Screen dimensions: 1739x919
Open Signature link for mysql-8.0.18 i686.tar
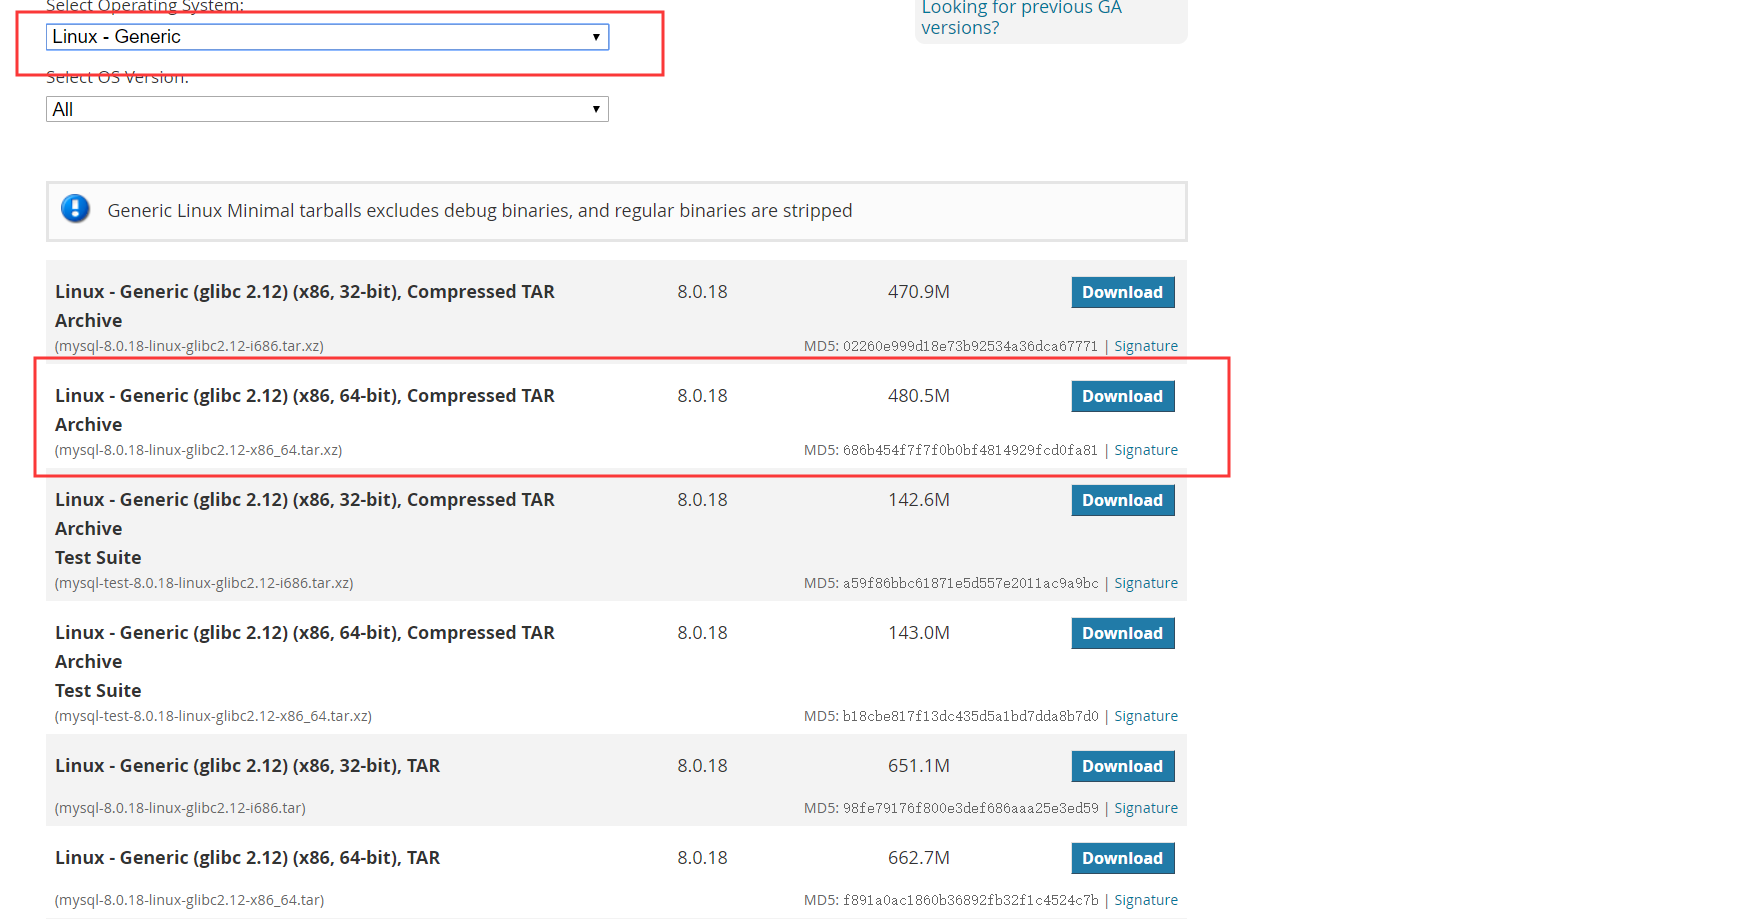[x=1146, y=808]
